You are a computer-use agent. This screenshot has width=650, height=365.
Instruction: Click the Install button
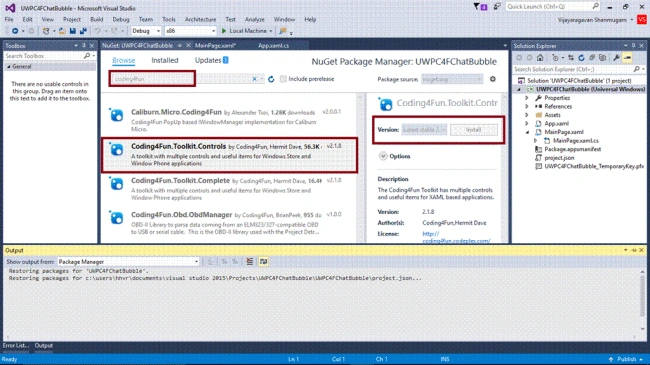point(474,130)
